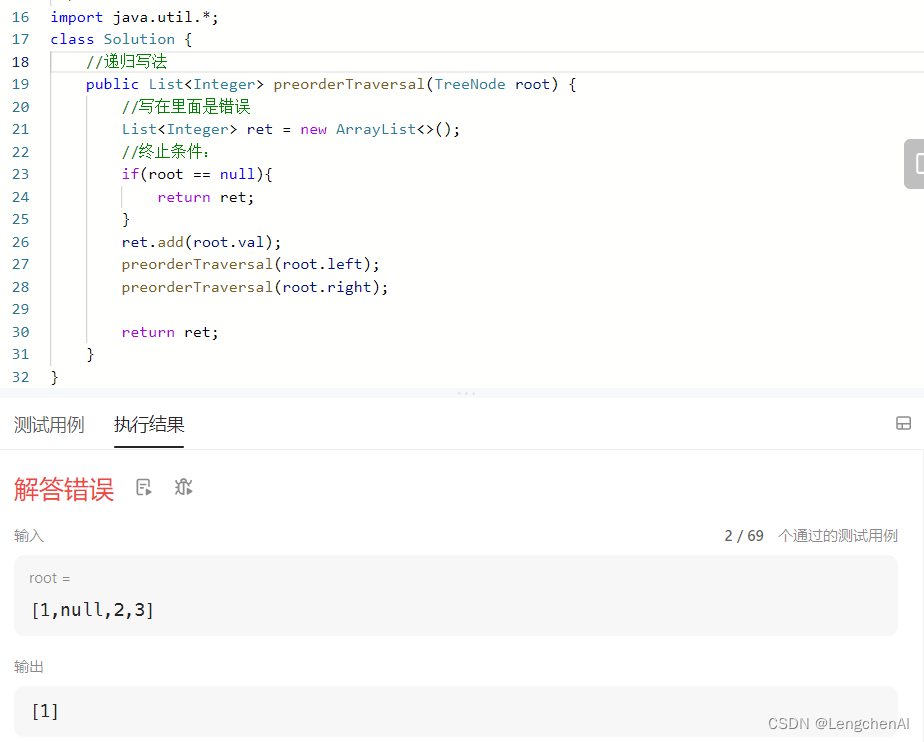924x742 pixels.
Task: Click line number 30 beside the return statement
Action: pos(20,332)
